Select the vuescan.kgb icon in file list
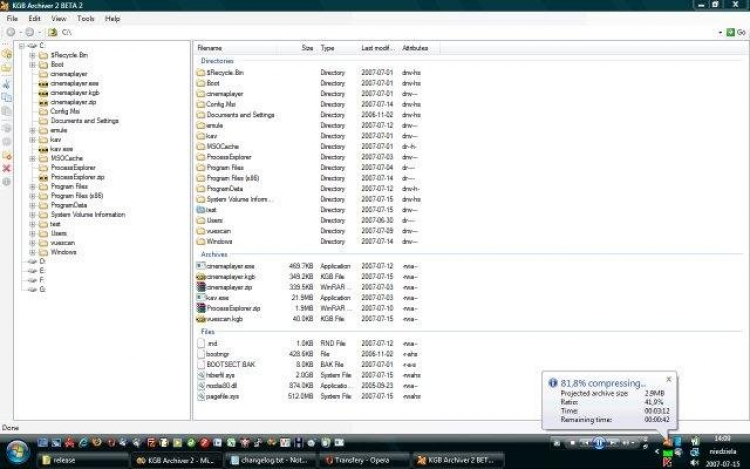 tap(200, 319)
